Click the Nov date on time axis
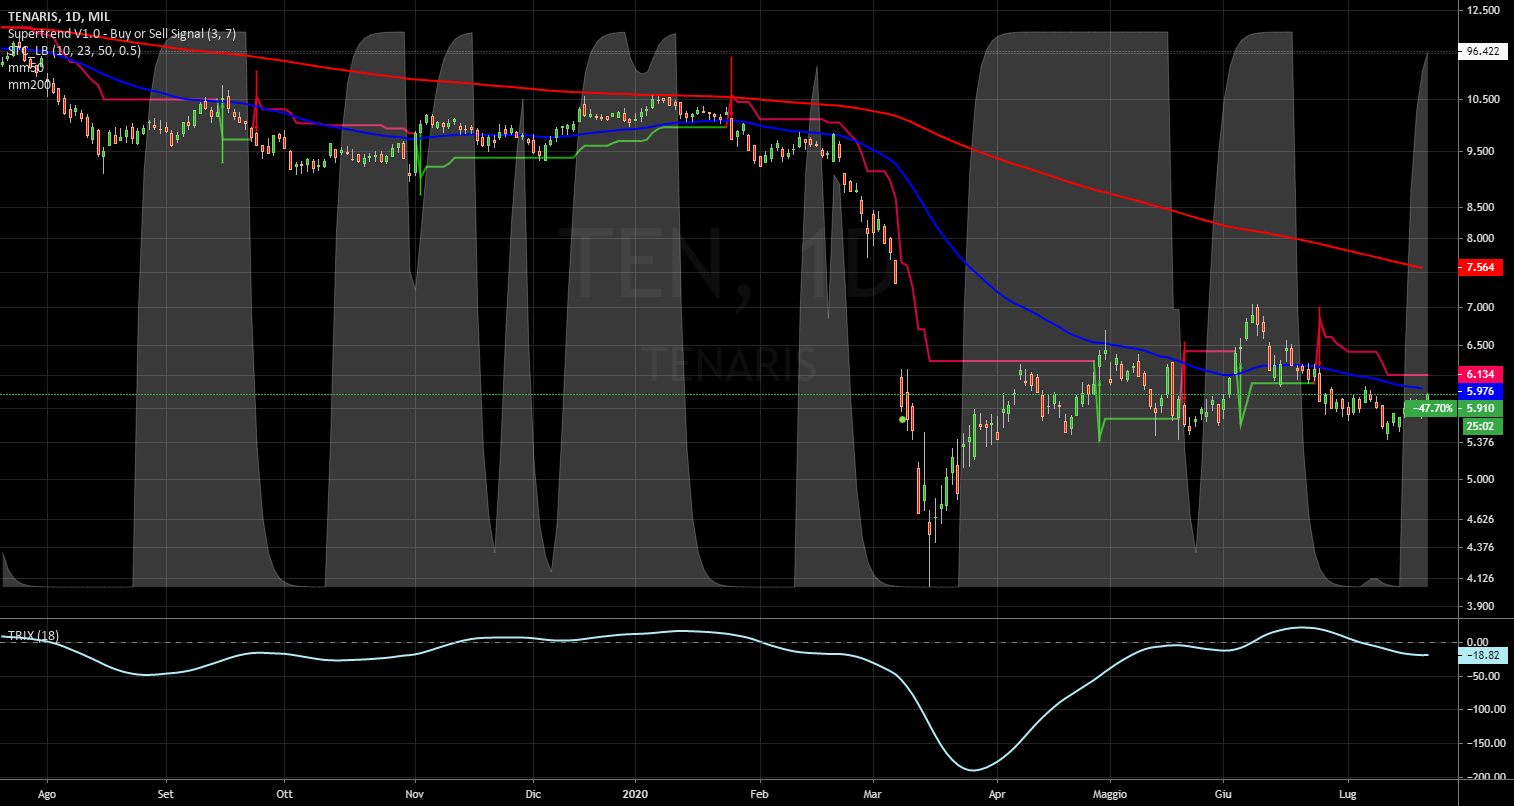This screenshot has height=806, width=1514. 415,795
